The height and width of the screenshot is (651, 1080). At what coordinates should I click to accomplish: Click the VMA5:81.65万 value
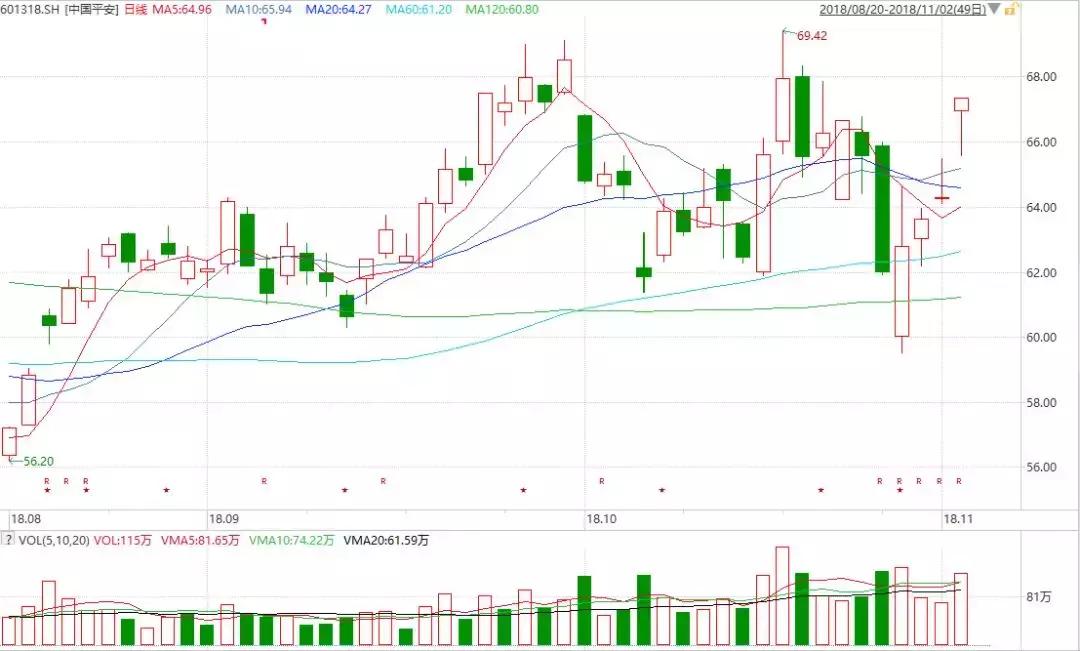tap(200, 541)
